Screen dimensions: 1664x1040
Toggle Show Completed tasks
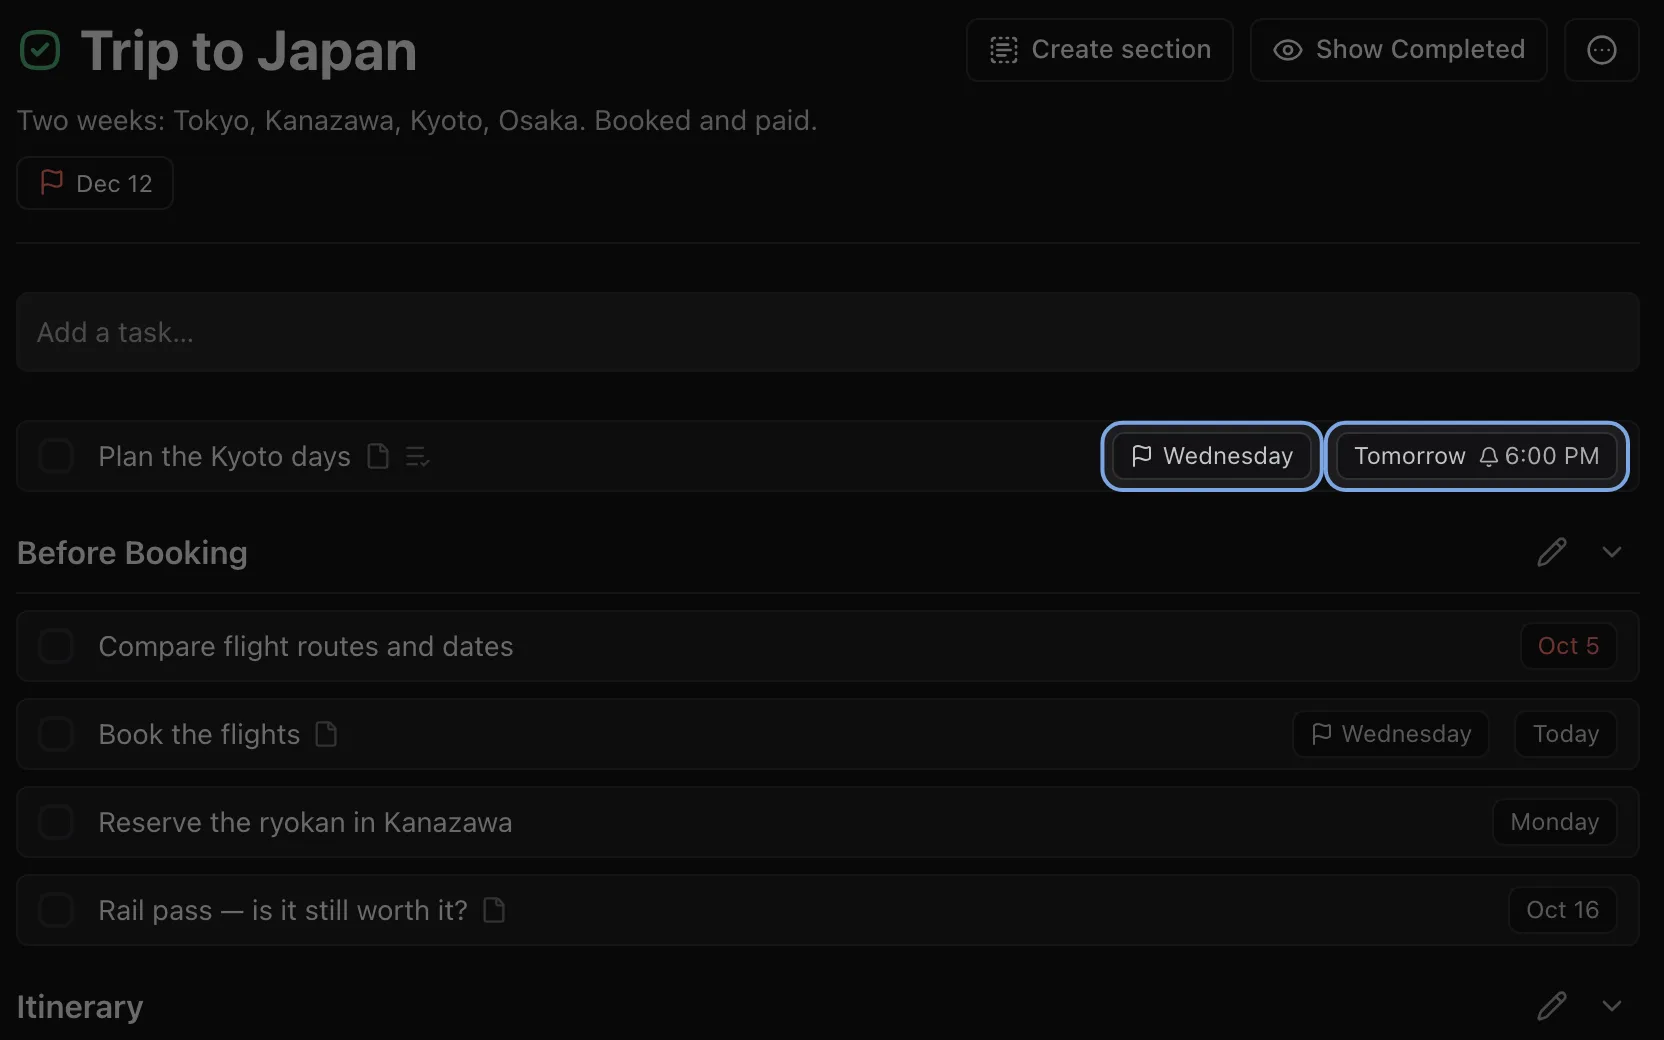1399,50
